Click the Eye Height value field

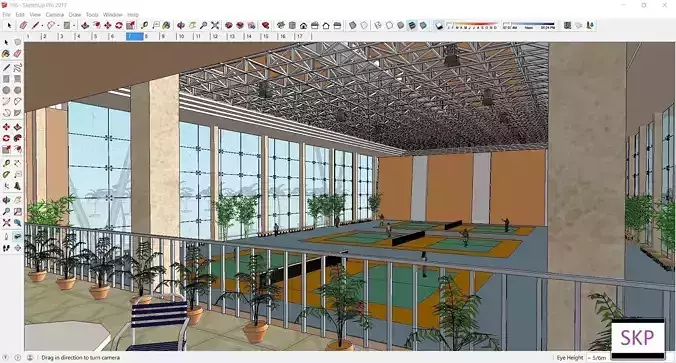point(599,358)
